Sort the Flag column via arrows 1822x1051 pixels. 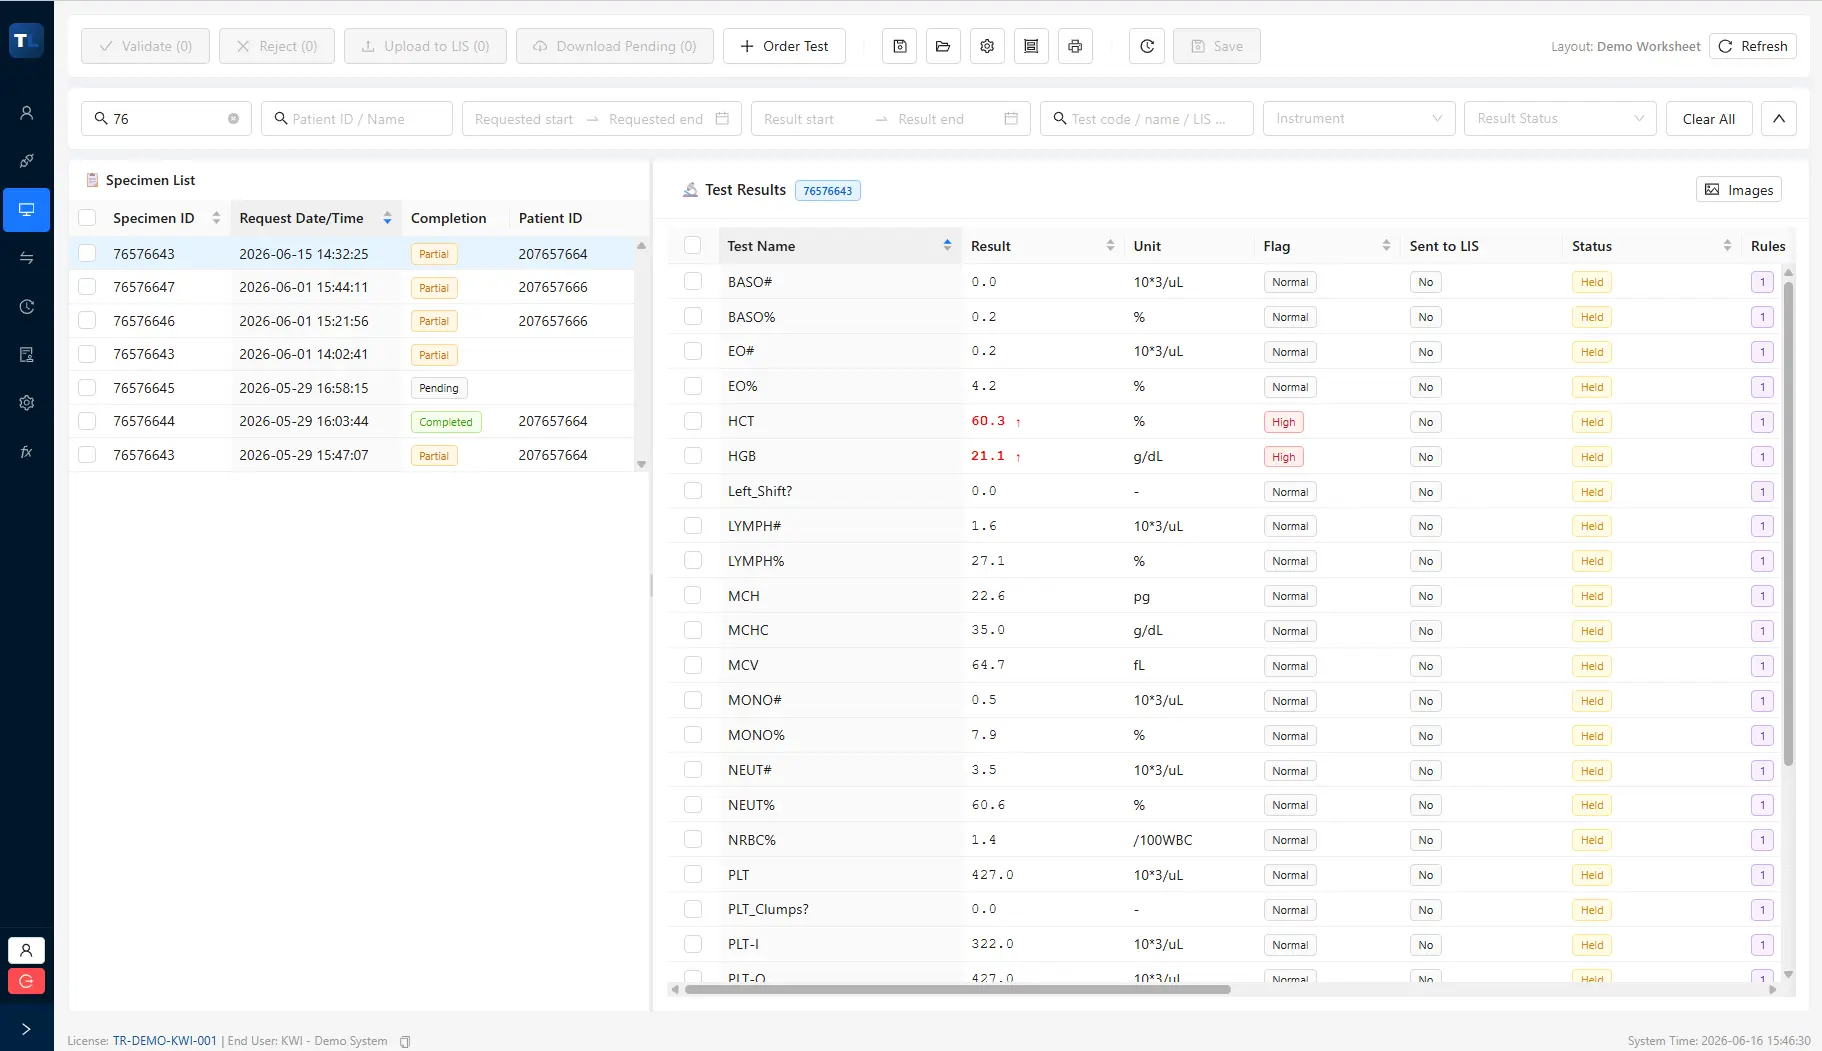tap(1386, 246)
